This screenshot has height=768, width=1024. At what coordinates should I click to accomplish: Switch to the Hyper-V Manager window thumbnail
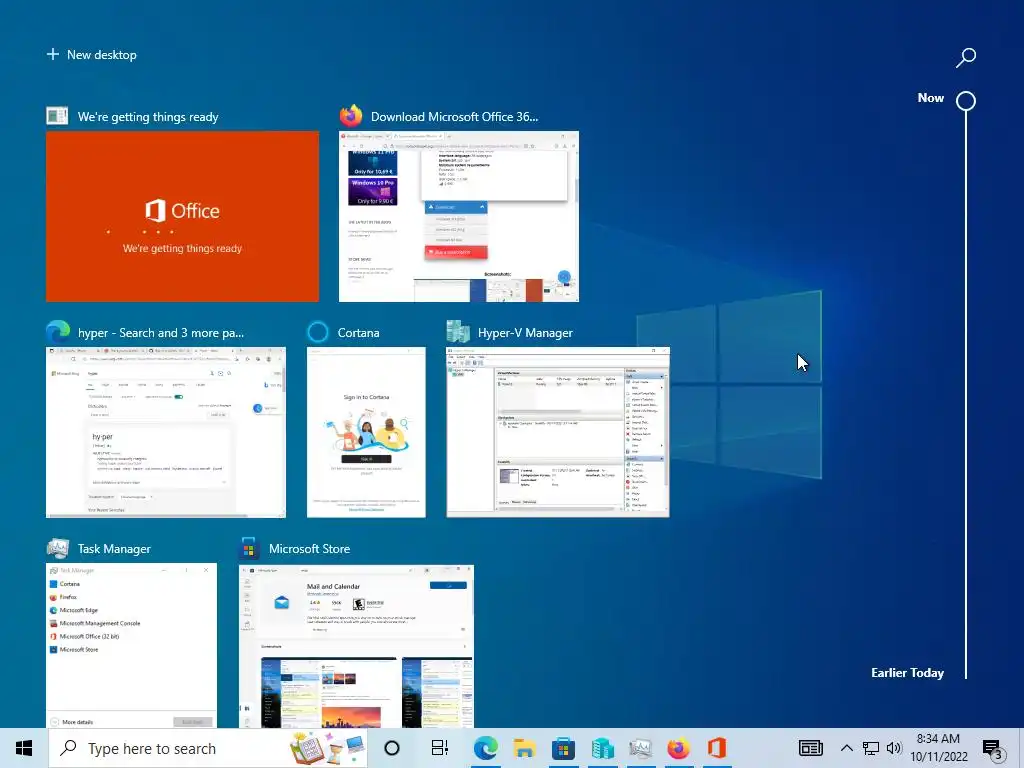pyautogui.click(x=558, y=432)
